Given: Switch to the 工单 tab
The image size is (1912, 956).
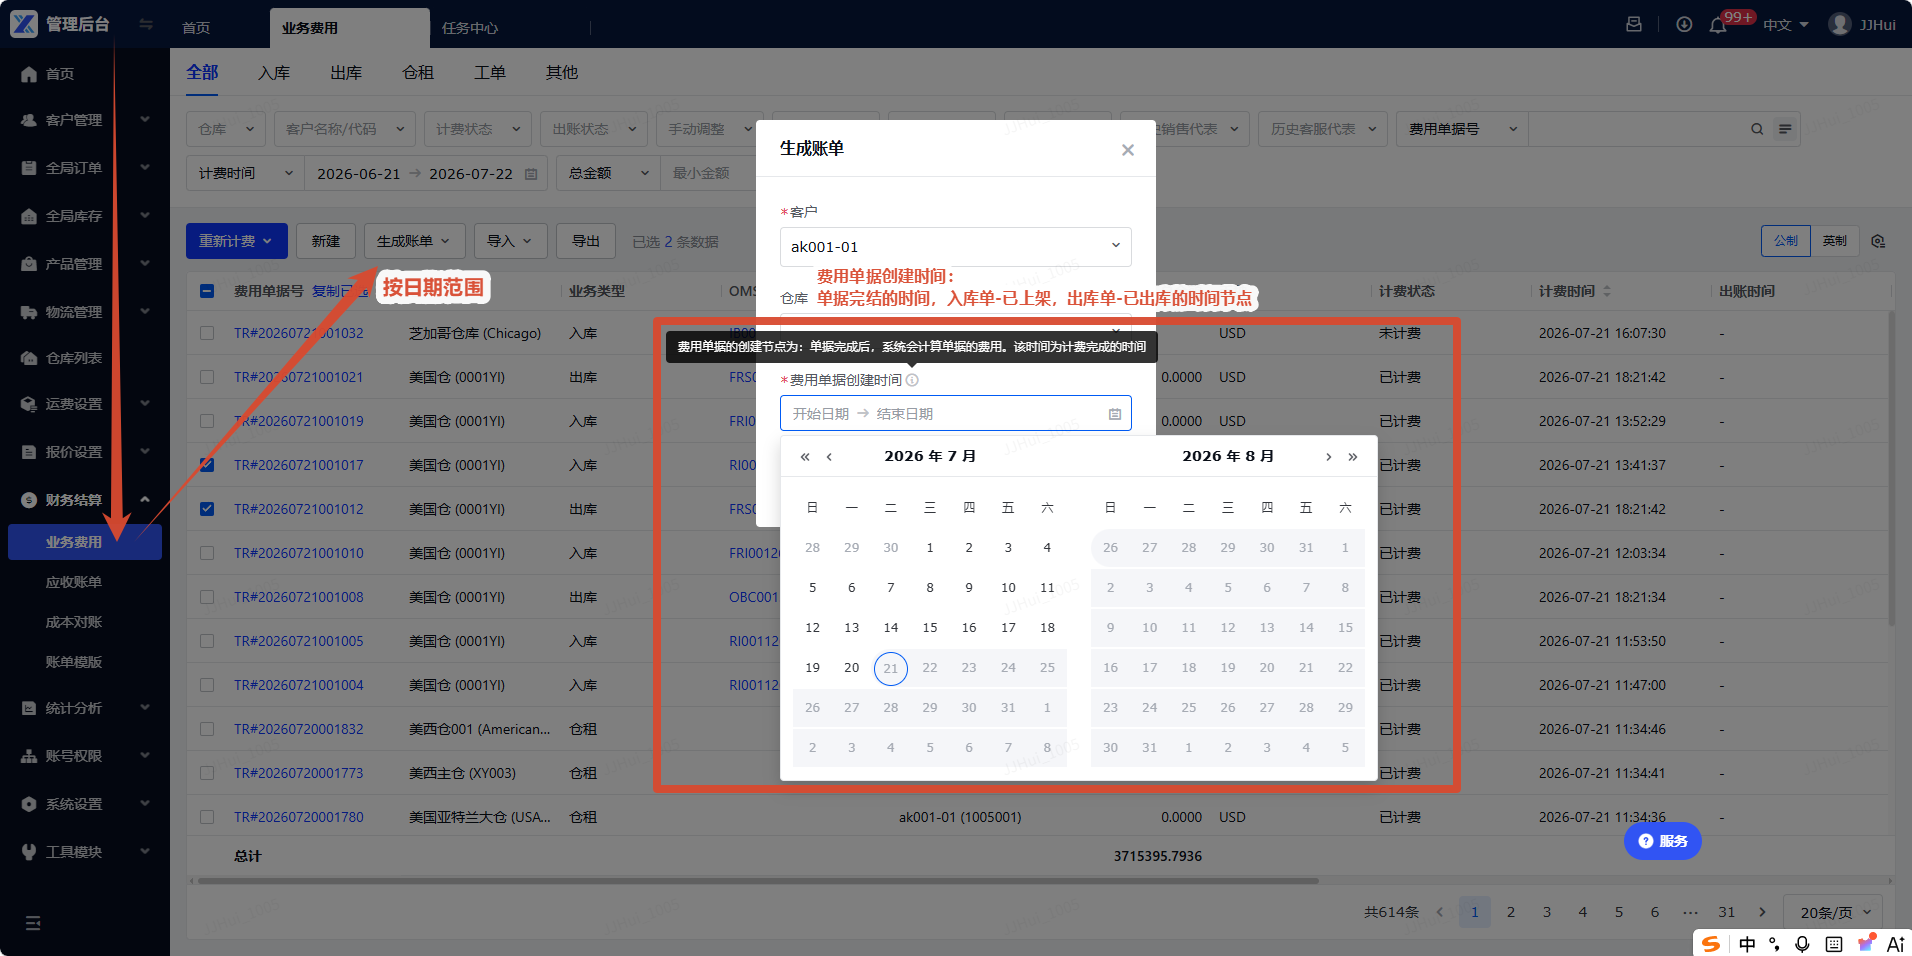Looking at the screenshot, I should [490, 73].
